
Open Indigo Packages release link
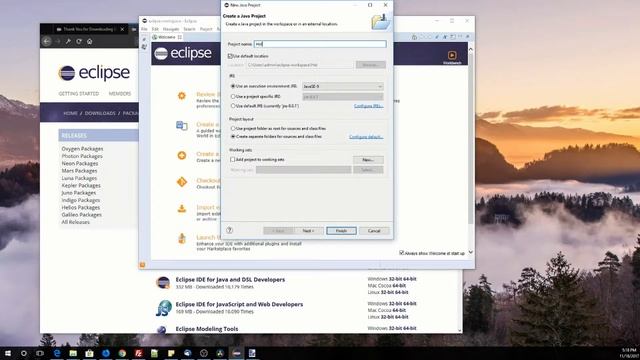80,200
